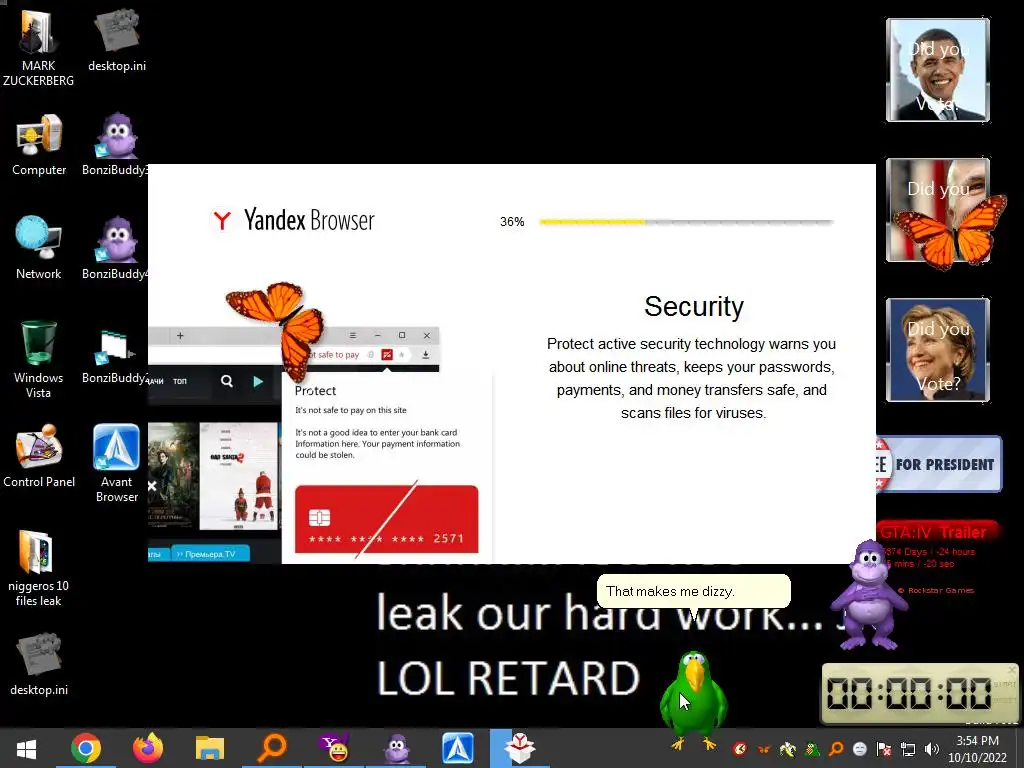Open File Explorer from the taskbar

(210, 748)
